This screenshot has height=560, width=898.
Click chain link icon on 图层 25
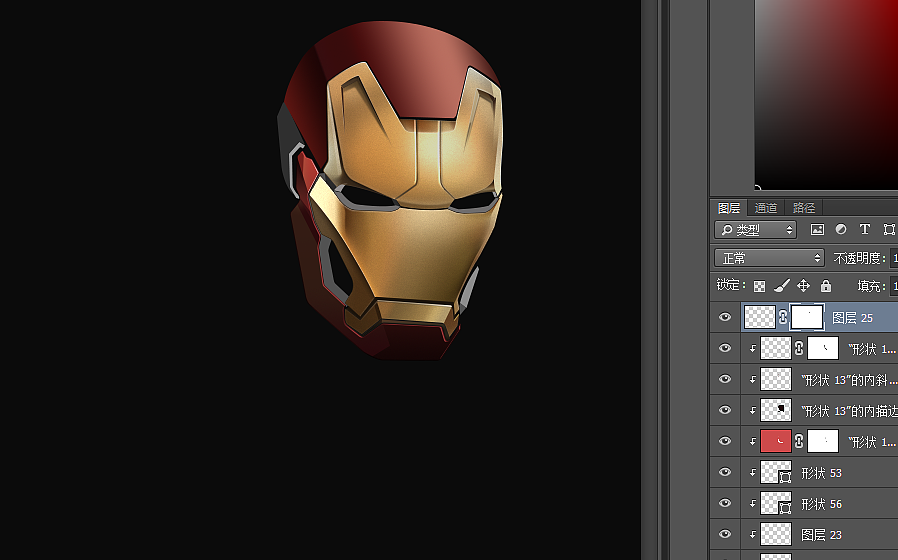click(x=783, y=317)
